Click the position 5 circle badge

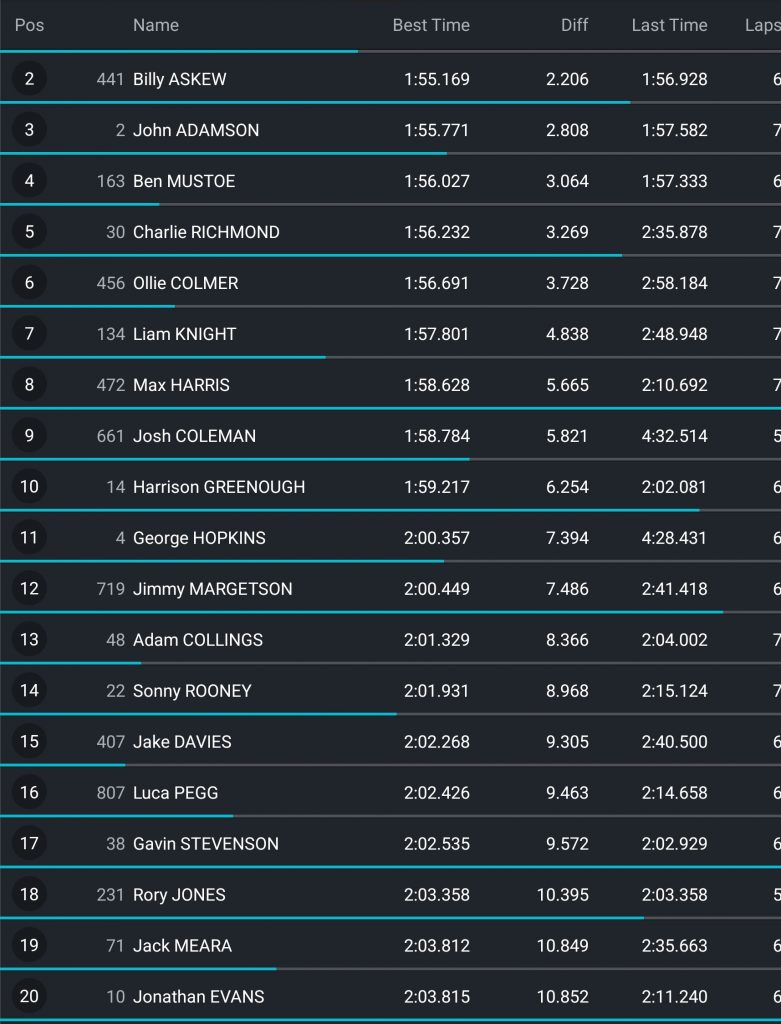pos(29,232)
